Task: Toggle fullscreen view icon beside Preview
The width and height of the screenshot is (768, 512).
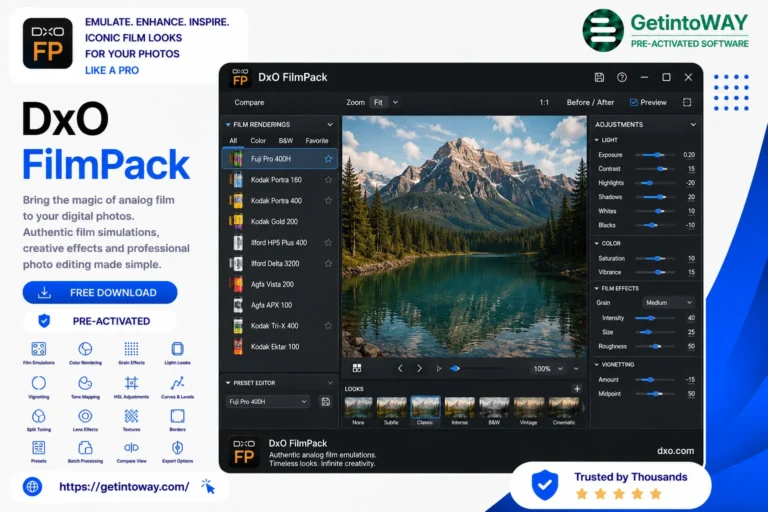Action: coord(687,102)
